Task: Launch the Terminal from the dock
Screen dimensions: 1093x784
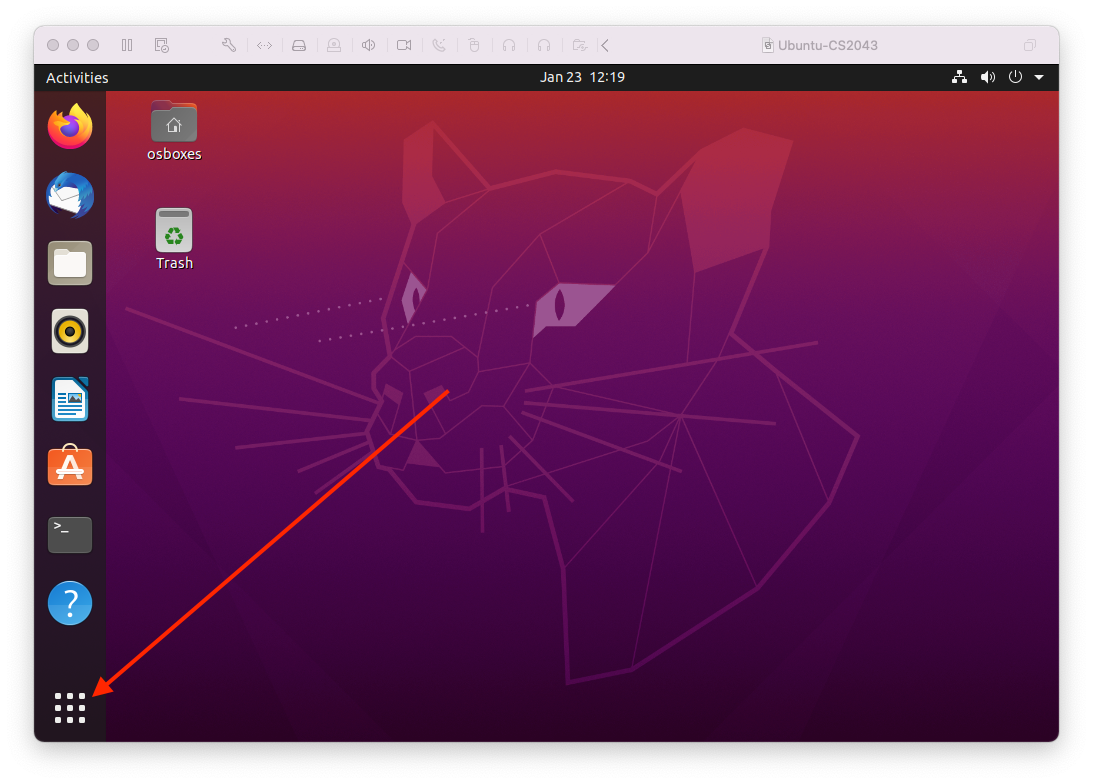Action: (70, 535)
